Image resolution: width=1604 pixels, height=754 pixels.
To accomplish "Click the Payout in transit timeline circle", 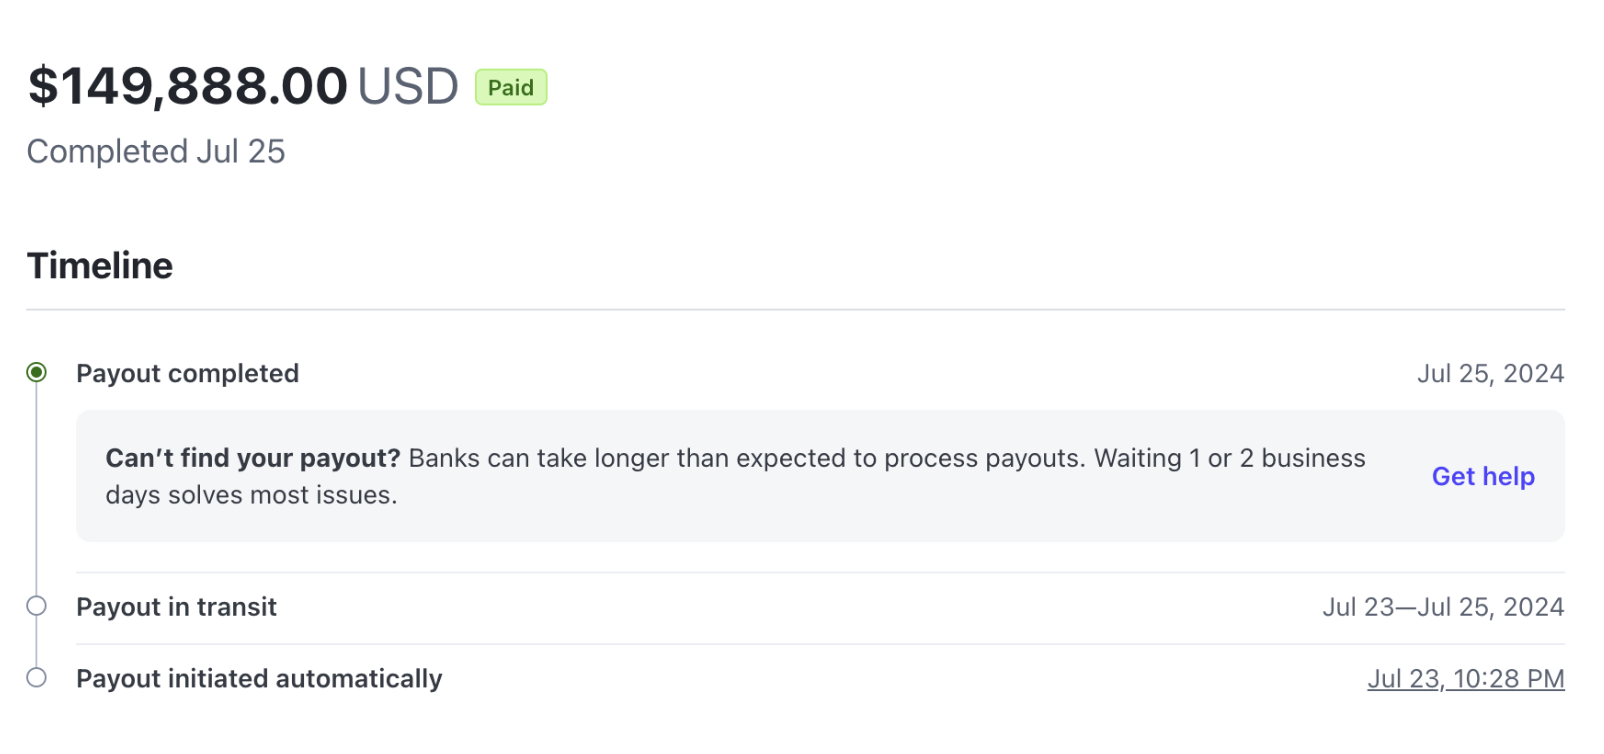I will (x=37, y=606).
